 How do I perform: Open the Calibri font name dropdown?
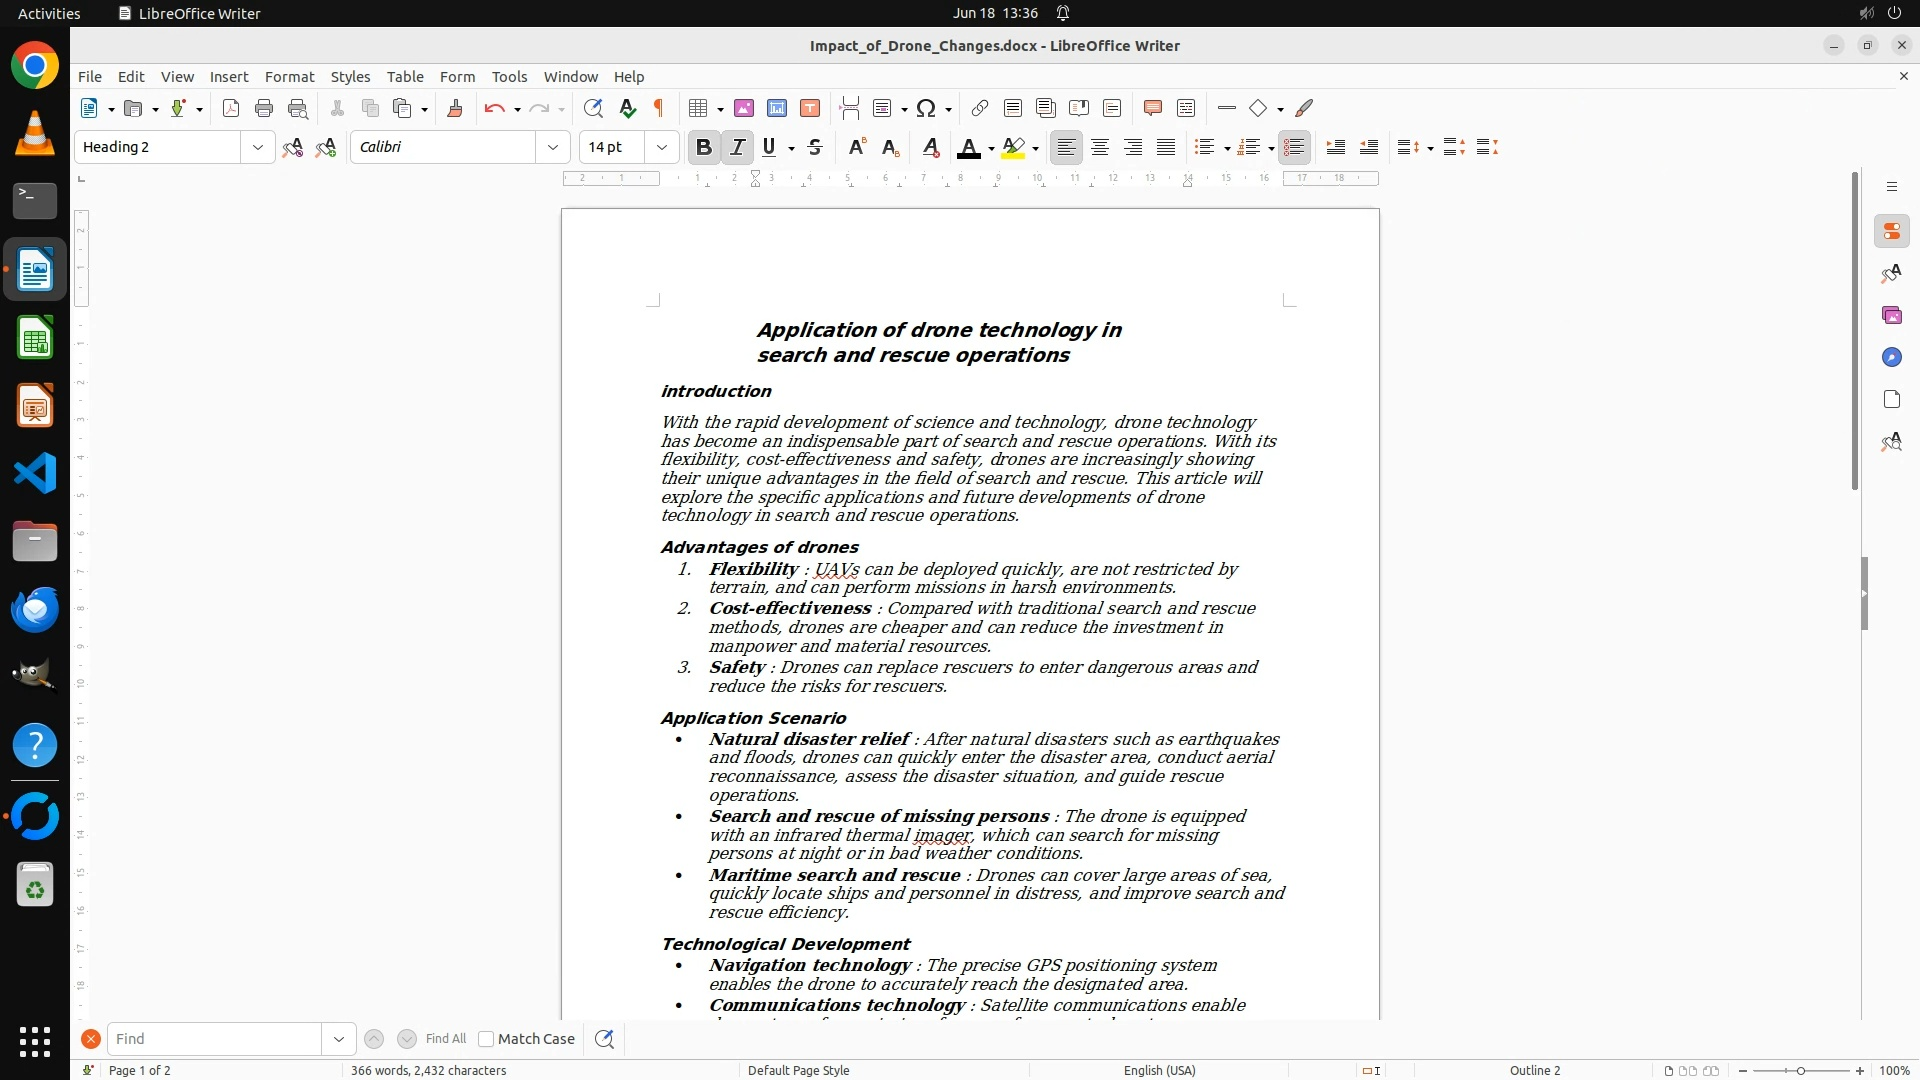tap(552, 148)
